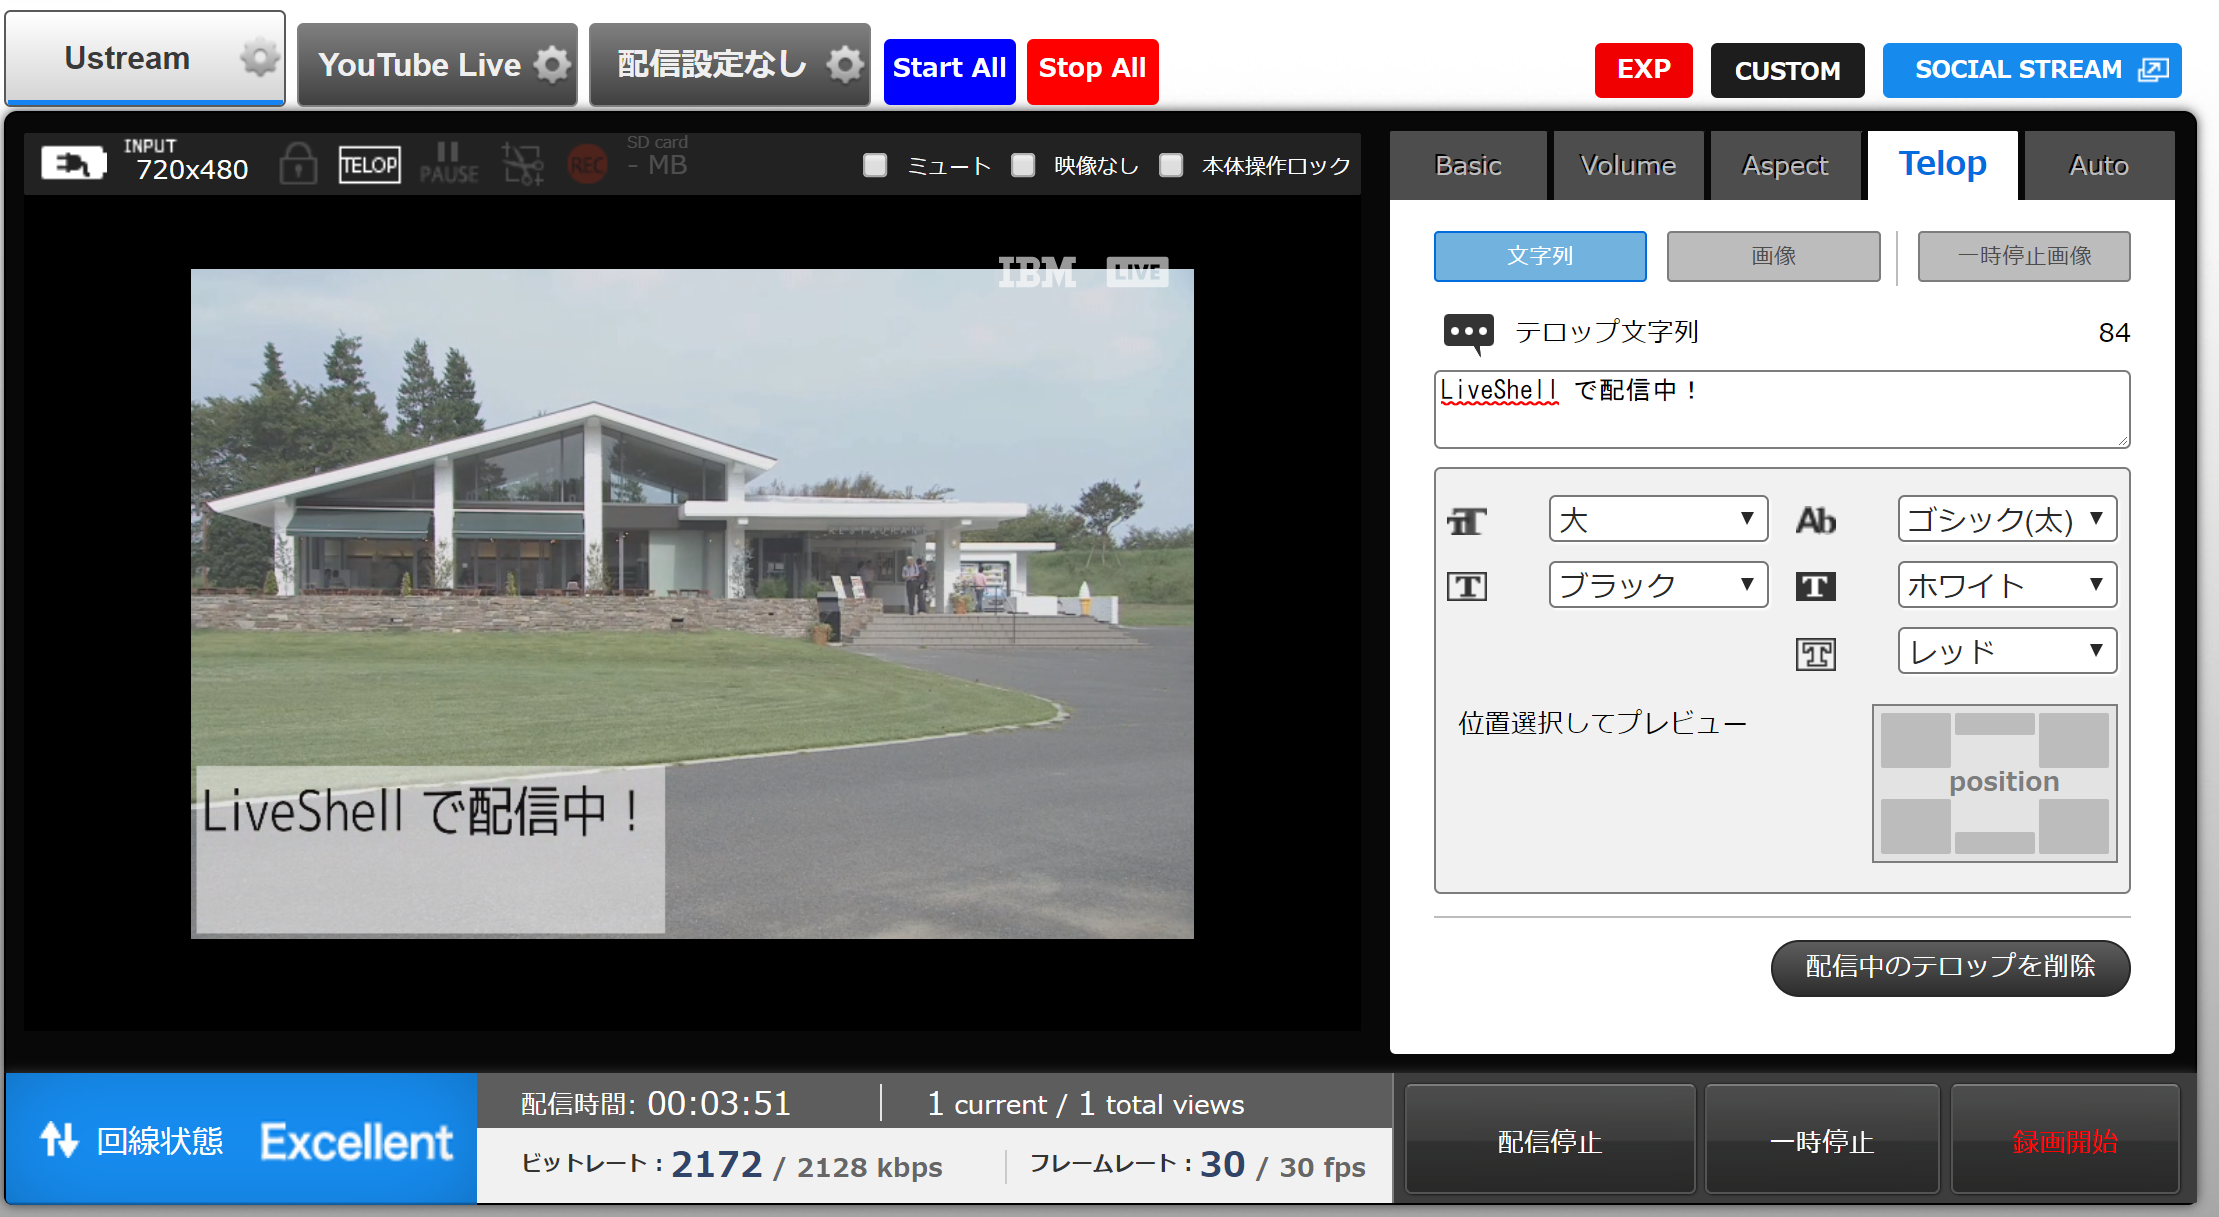Switch to the Aspect tab

(x=1785, y=166)
